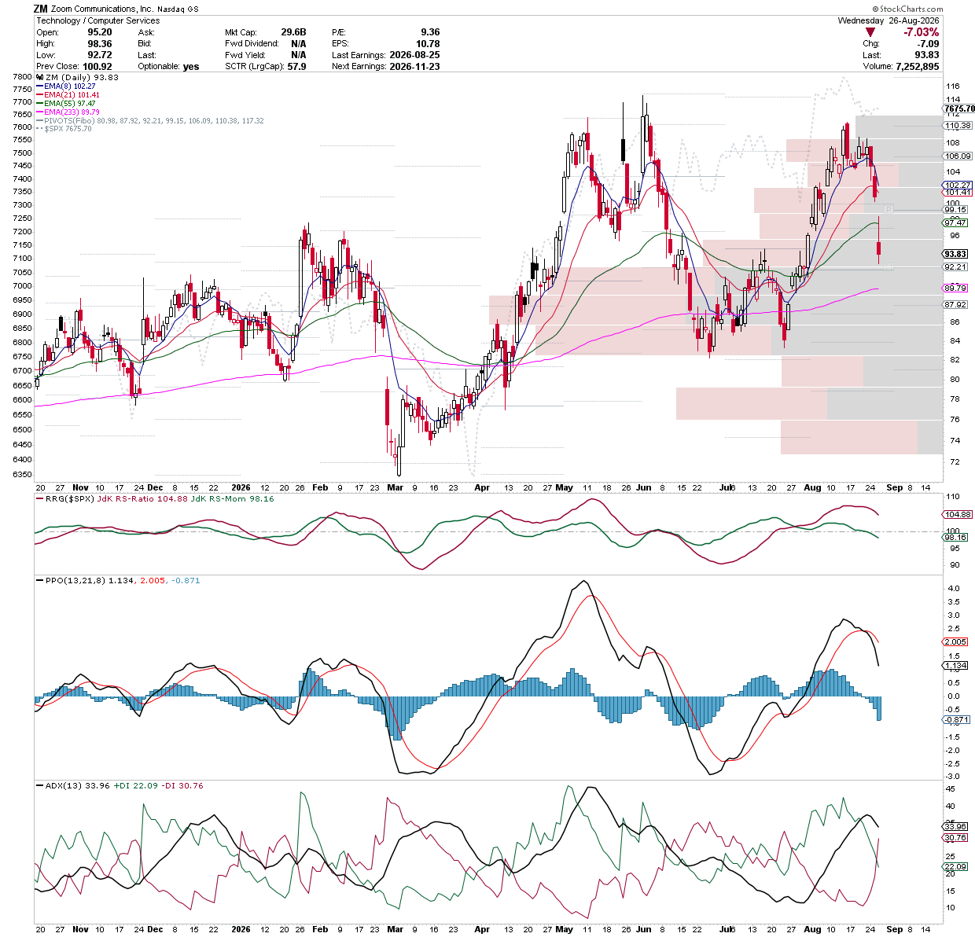Click the EPS value 10.78
The width and height of the screenshot is (975, 937).
pos(428,44)
